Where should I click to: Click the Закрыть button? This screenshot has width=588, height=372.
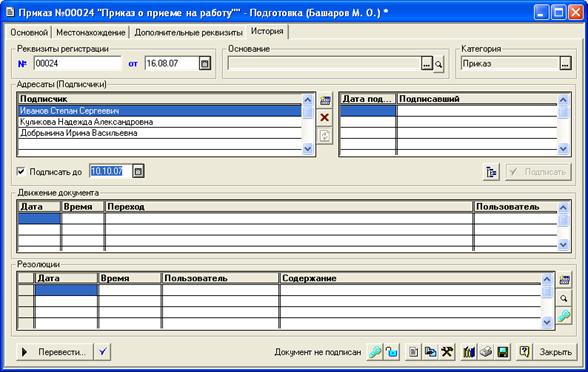point(555,352)
